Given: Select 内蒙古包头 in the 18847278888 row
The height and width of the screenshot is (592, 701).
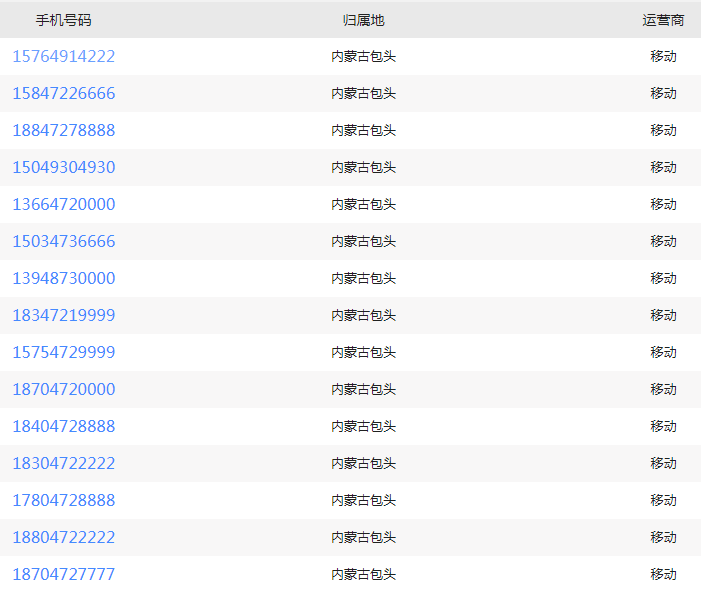Looking at the screenshot, I should tap(363, 131).
